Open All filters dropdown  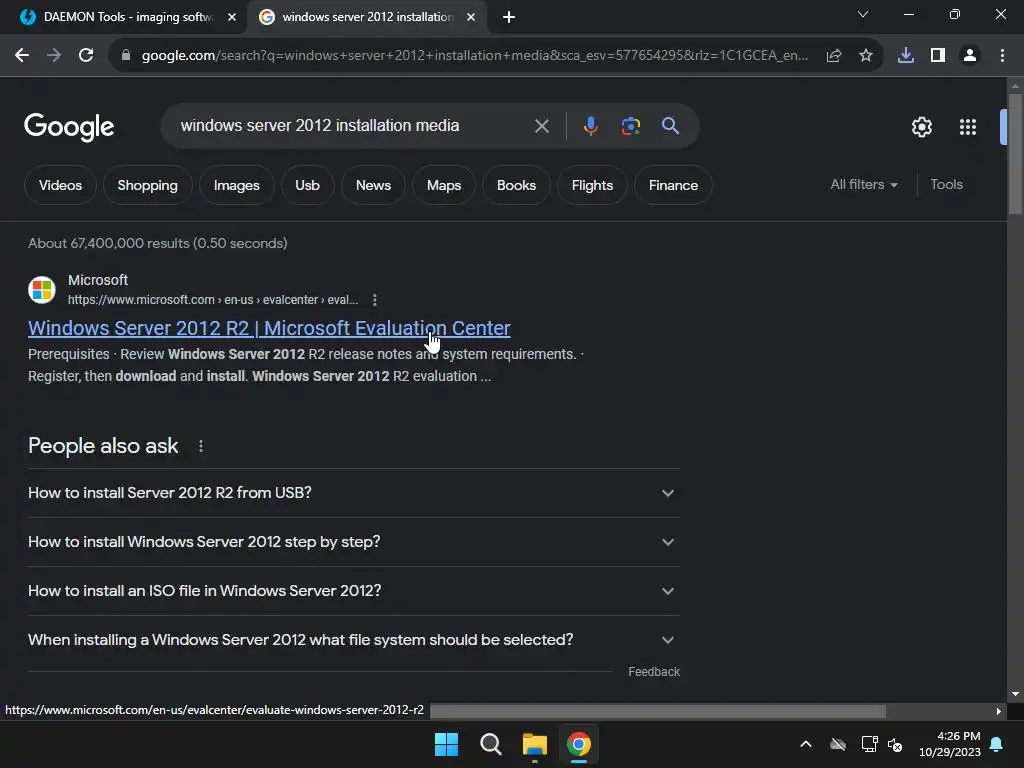[x=863, y=185]
